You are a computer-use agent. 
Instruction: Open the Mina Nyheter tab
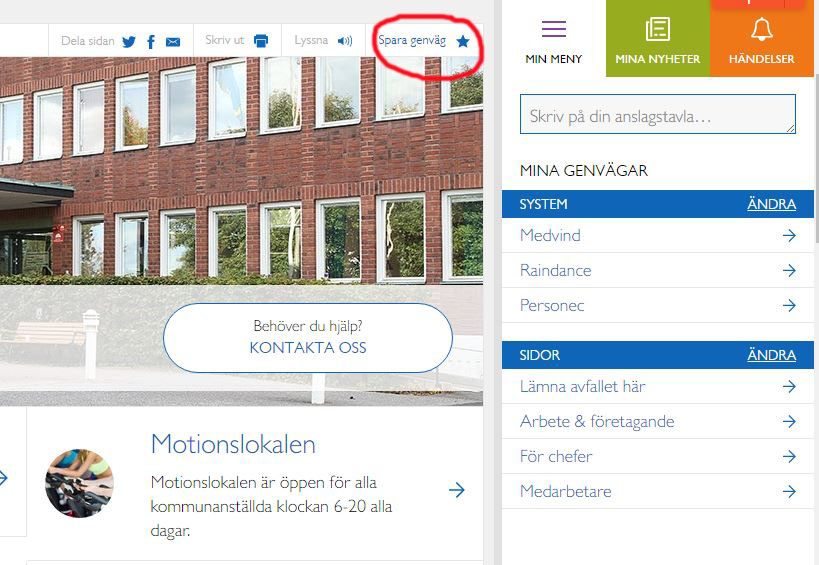tap(658, 39)
